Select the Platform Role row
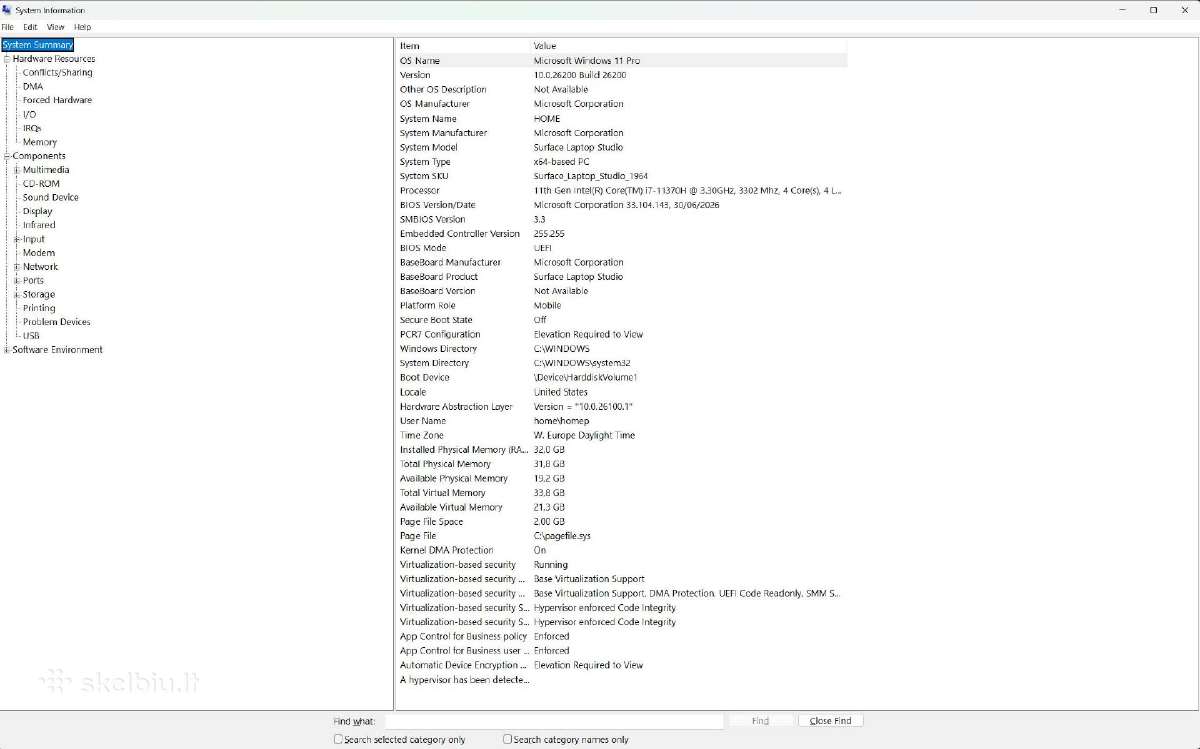 point(622,306)
